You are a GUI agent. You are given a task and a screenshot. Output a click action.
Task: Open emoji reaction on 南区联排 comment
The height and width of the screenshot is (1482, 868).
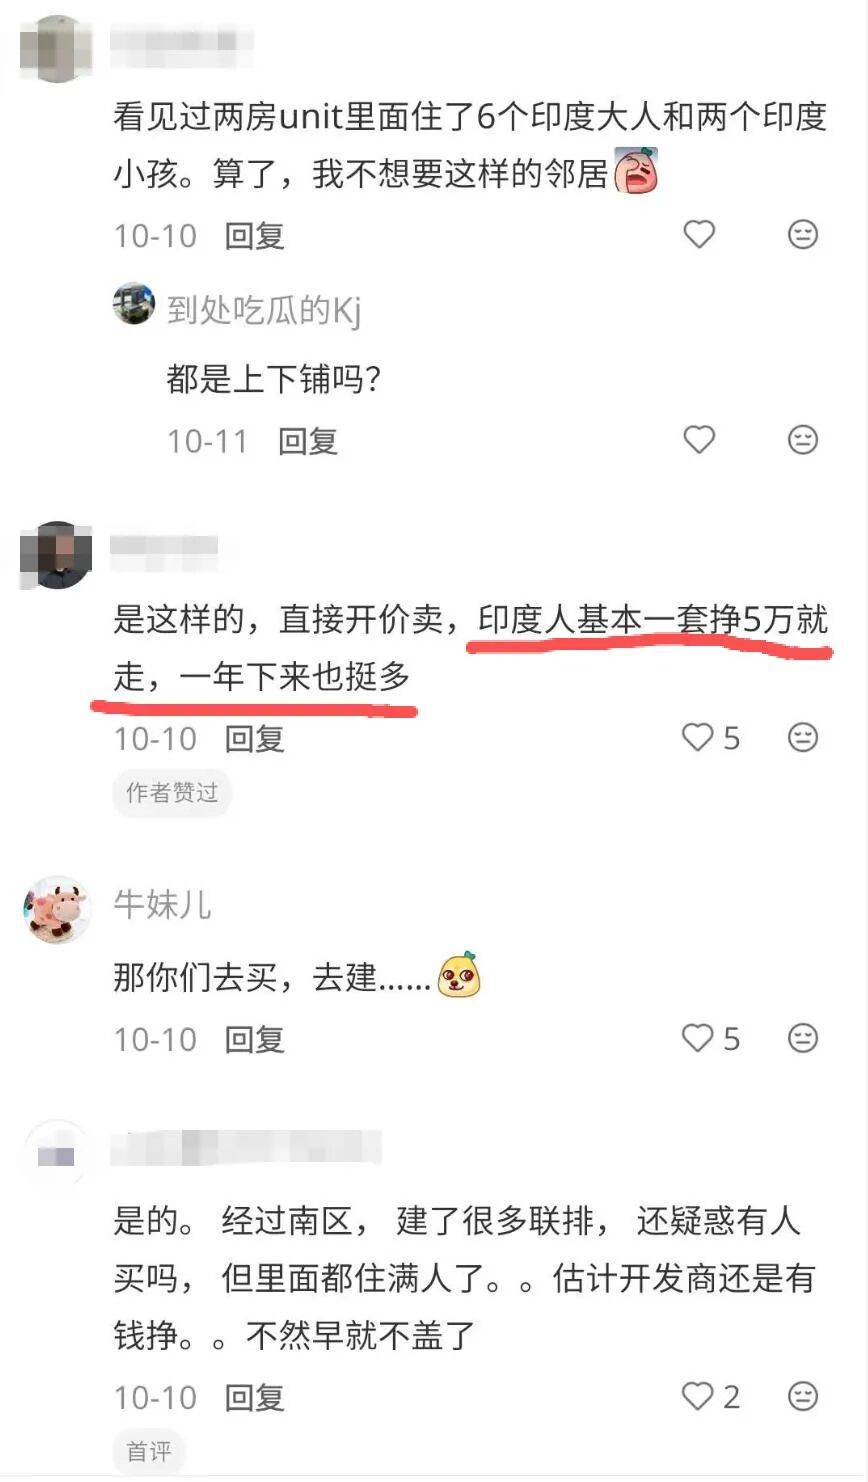click(802, 1396)
